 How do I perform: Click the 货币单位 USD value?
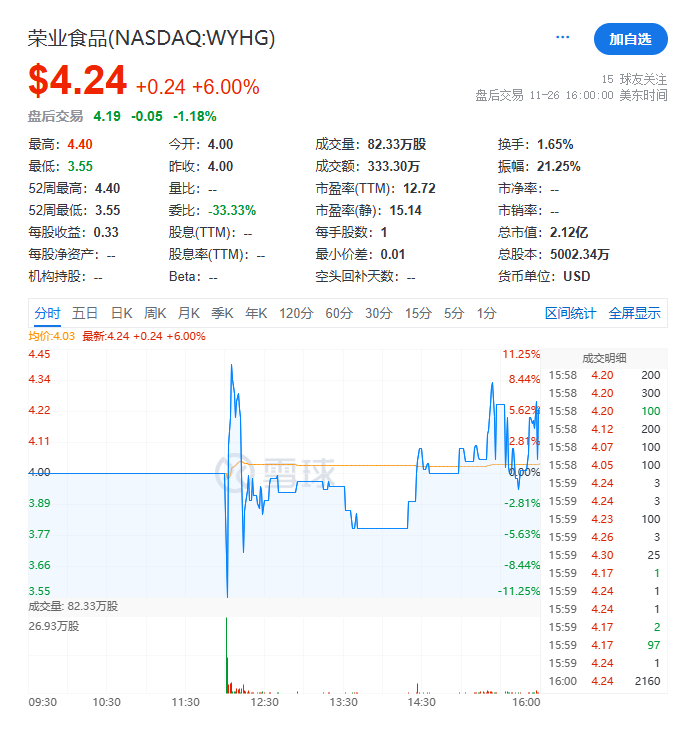[x=577, y=277]
